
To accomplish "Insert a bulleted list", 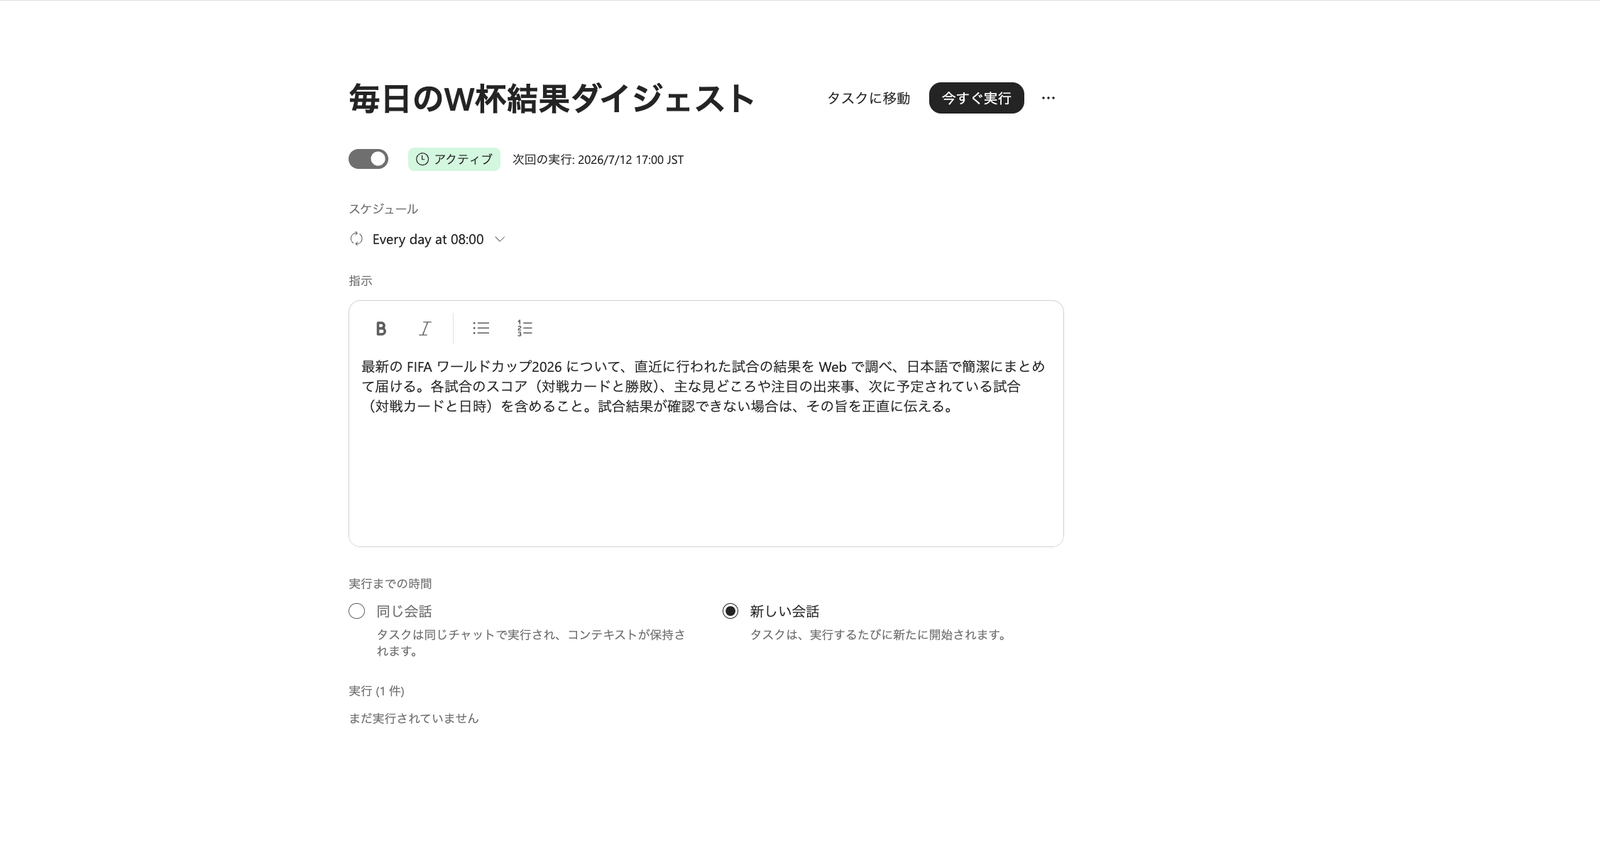I will [481, 328].
